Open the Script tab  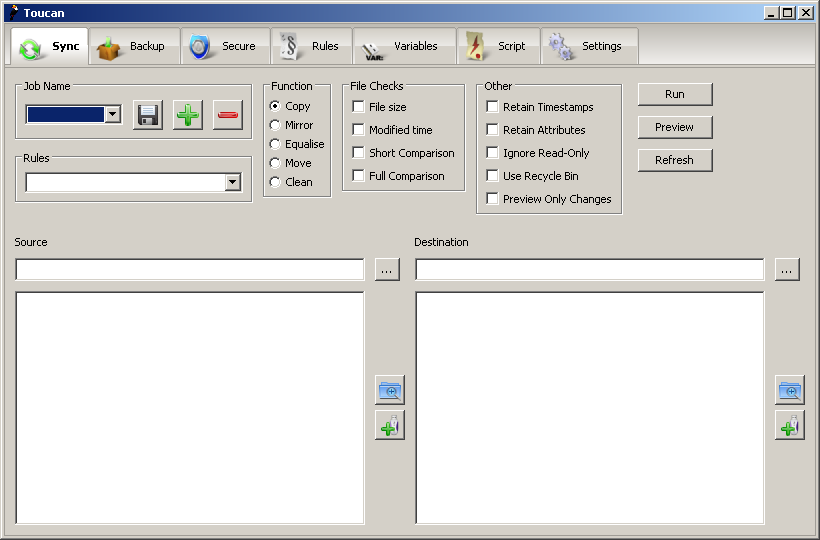point(498,47)
